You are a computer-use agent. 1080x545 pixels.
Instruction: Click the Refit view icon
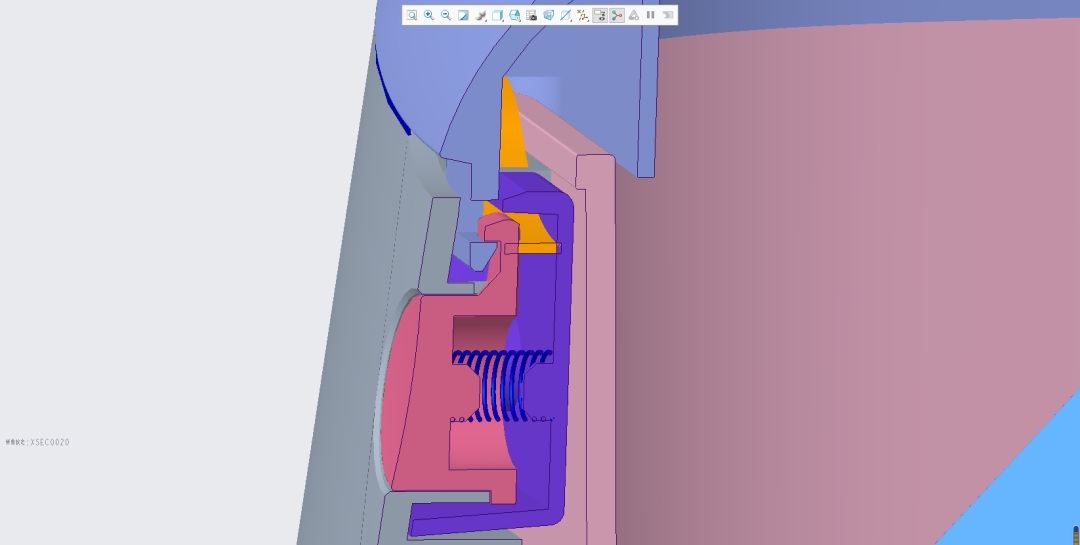coord(412,15)
